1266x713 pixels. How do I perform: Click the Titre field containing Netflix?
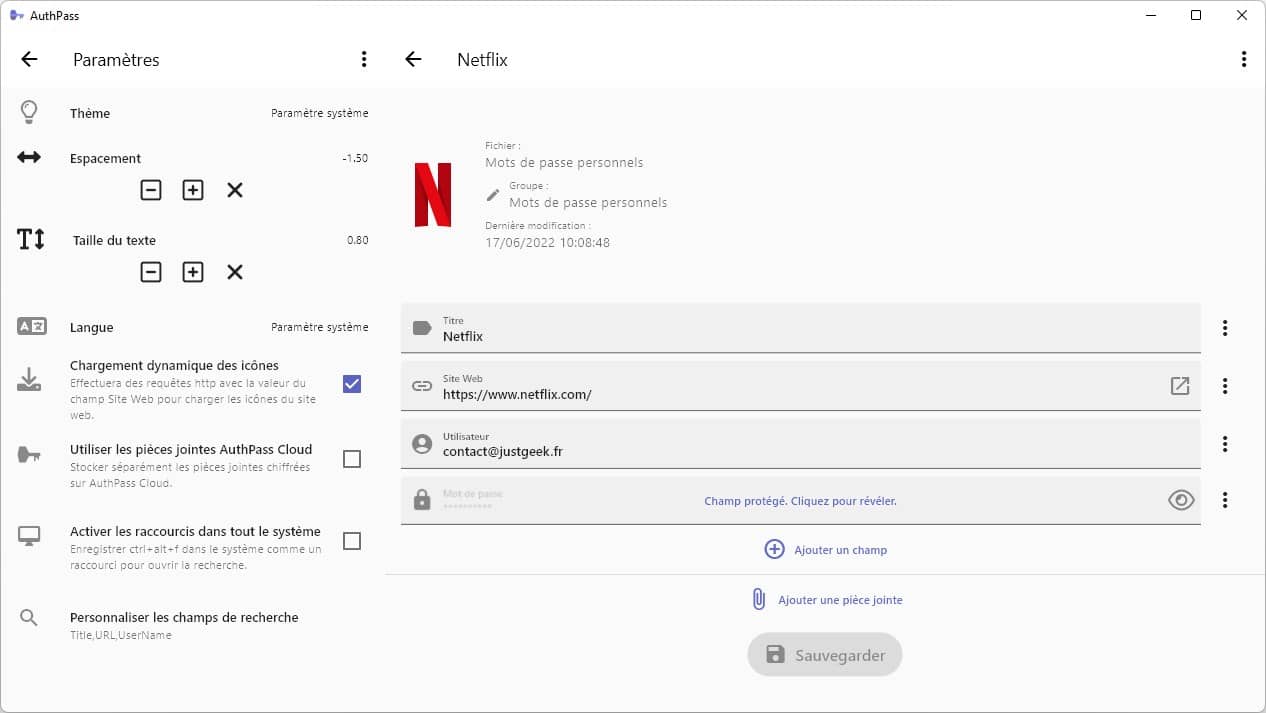(801, 328)
